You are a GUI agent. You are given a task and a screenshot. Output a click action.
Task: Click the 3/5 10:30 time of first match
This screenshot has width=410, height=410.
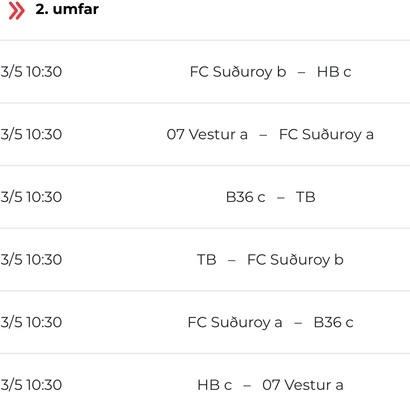31,72
